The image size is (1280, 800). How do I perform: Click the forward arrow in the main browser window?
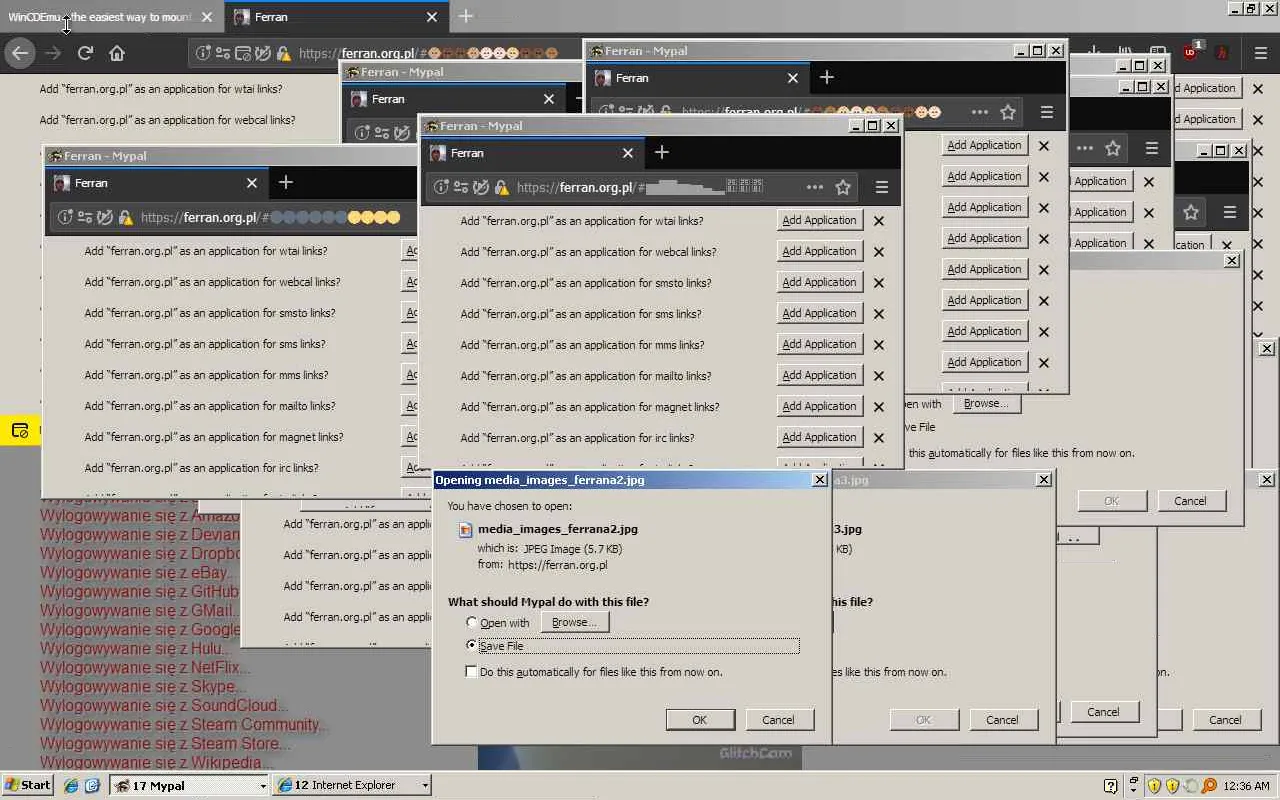(x=53, y=53)
